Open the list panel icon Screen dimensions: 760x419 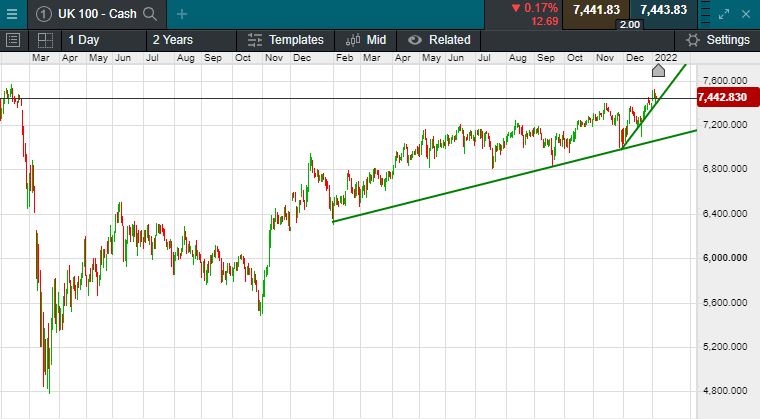pos(13,40)
